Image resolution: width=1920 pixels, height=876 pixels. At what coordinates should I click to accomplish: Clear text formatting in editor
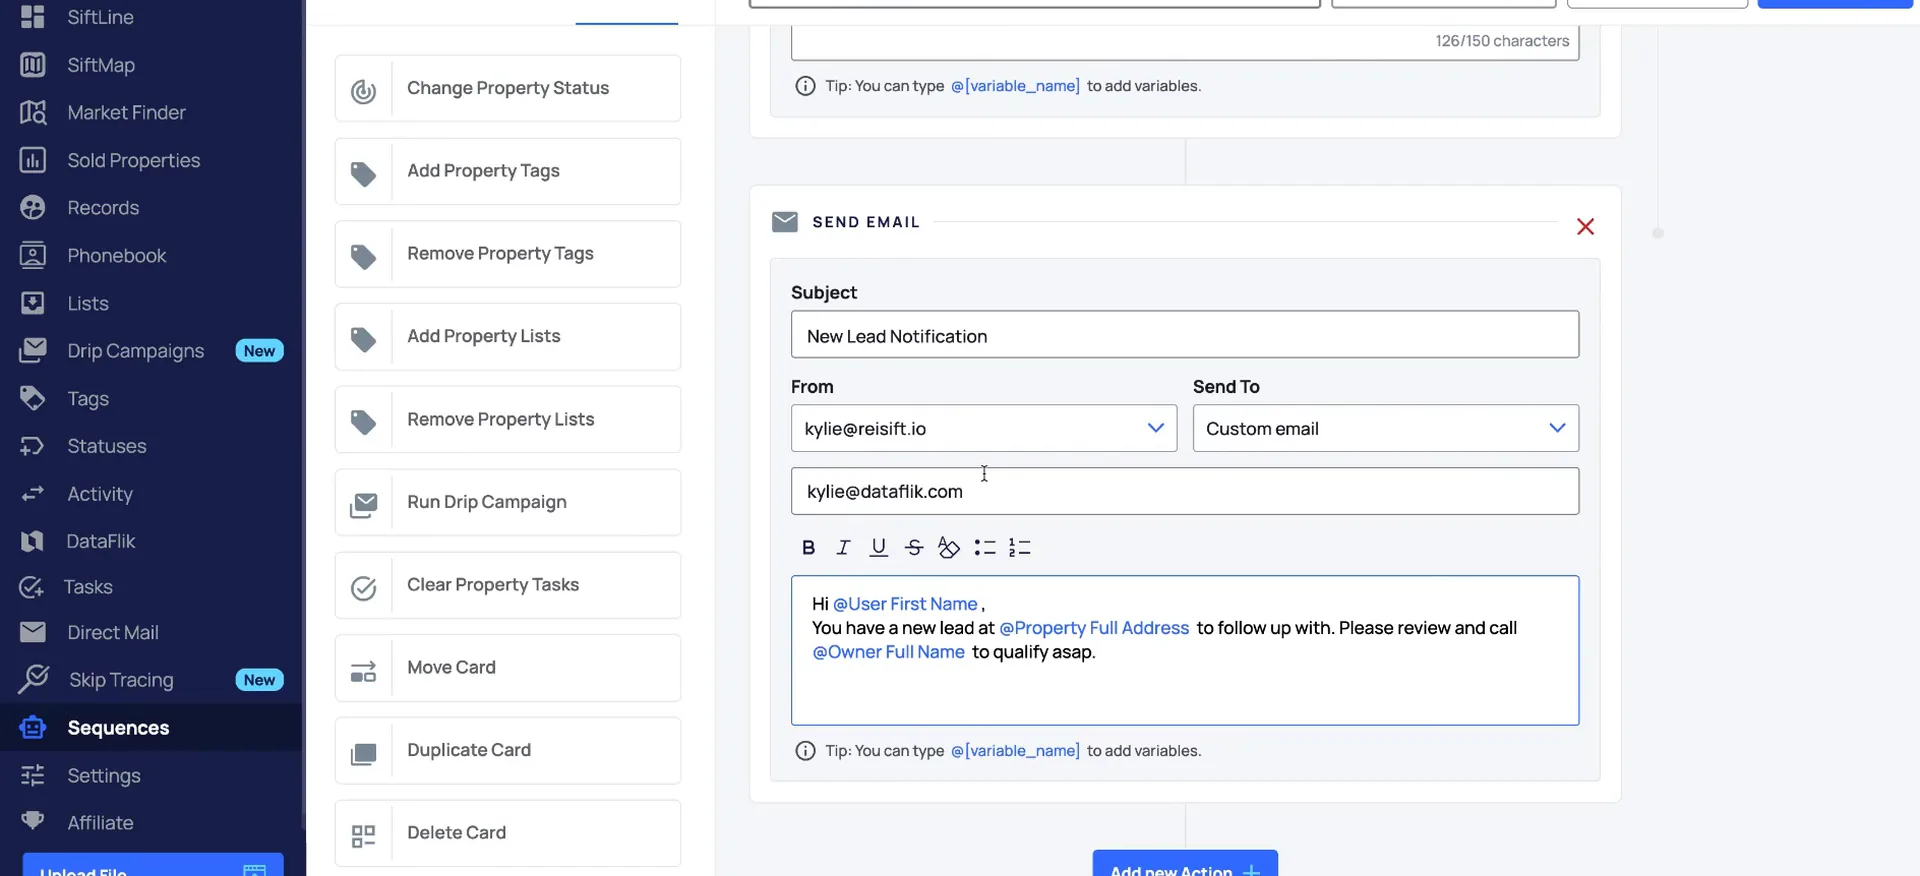click(x=949, y=547)
